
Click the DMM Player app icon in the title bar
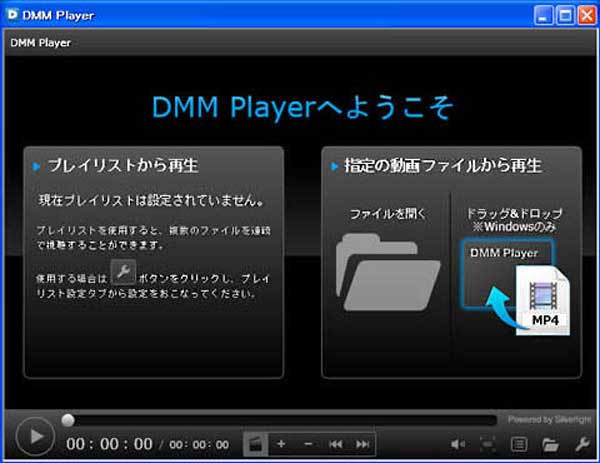point(12,15)
